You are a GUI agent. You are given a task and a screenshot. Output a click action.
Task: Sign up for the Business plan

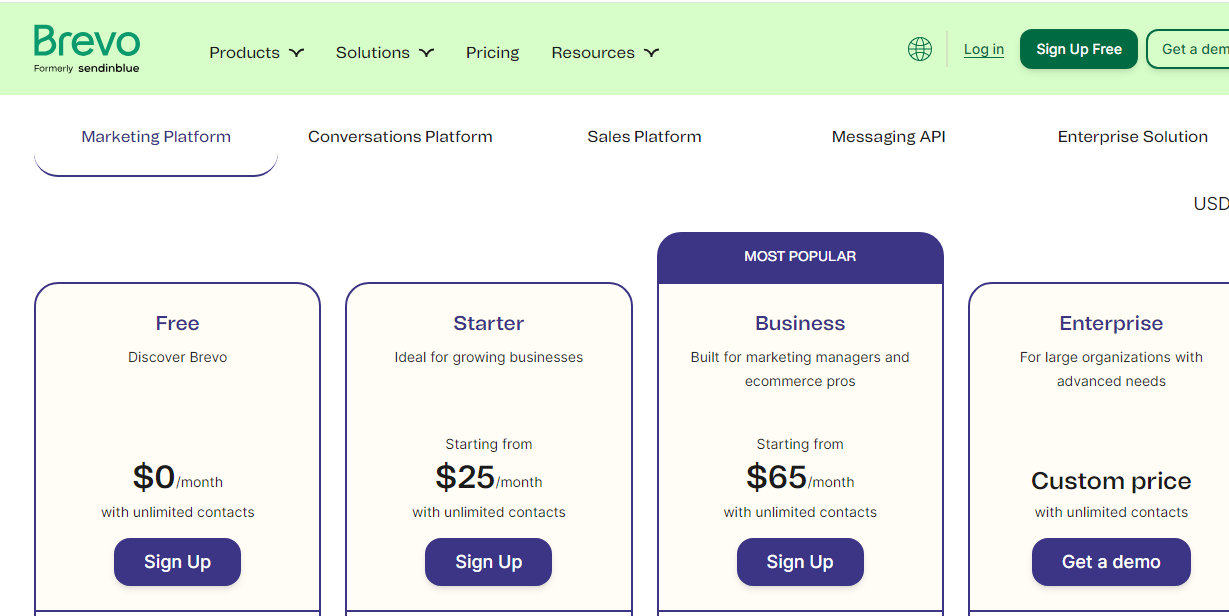(x=800, y=562)
